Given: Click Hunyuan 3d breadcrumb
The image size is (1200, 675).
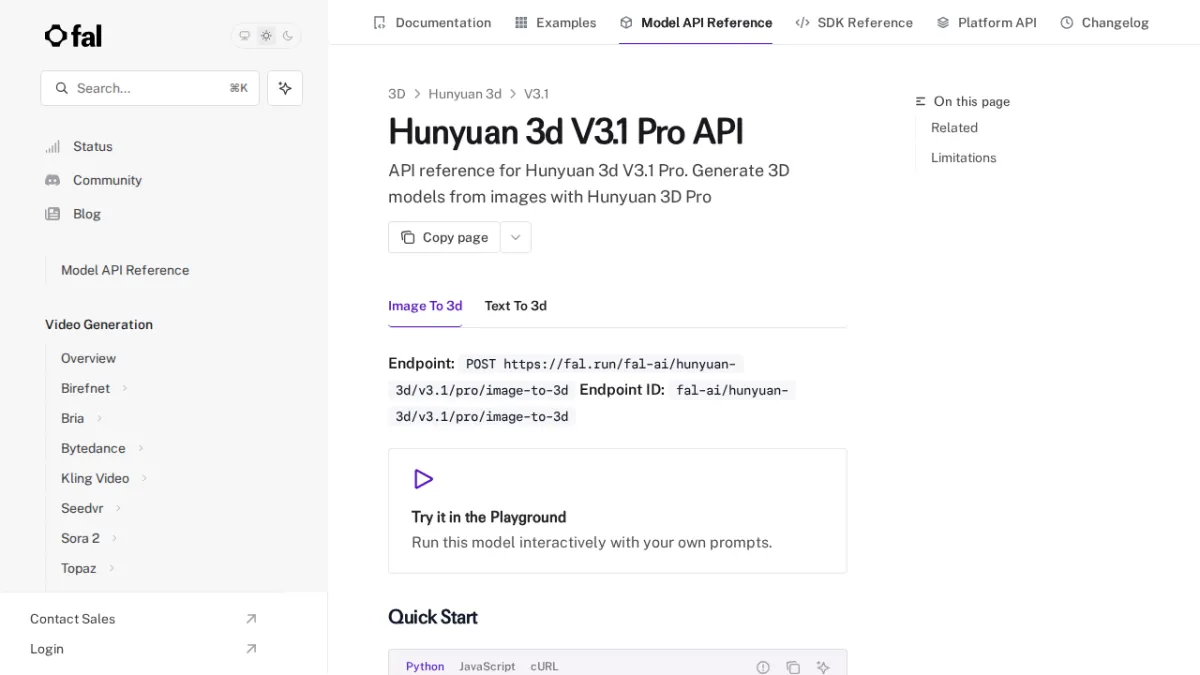Looking at the screenshot, I should coord(465,94).
